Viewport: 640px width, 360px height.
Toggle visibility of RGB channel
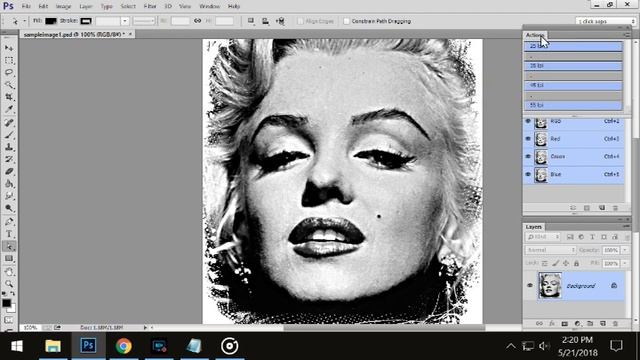(528, 121)
